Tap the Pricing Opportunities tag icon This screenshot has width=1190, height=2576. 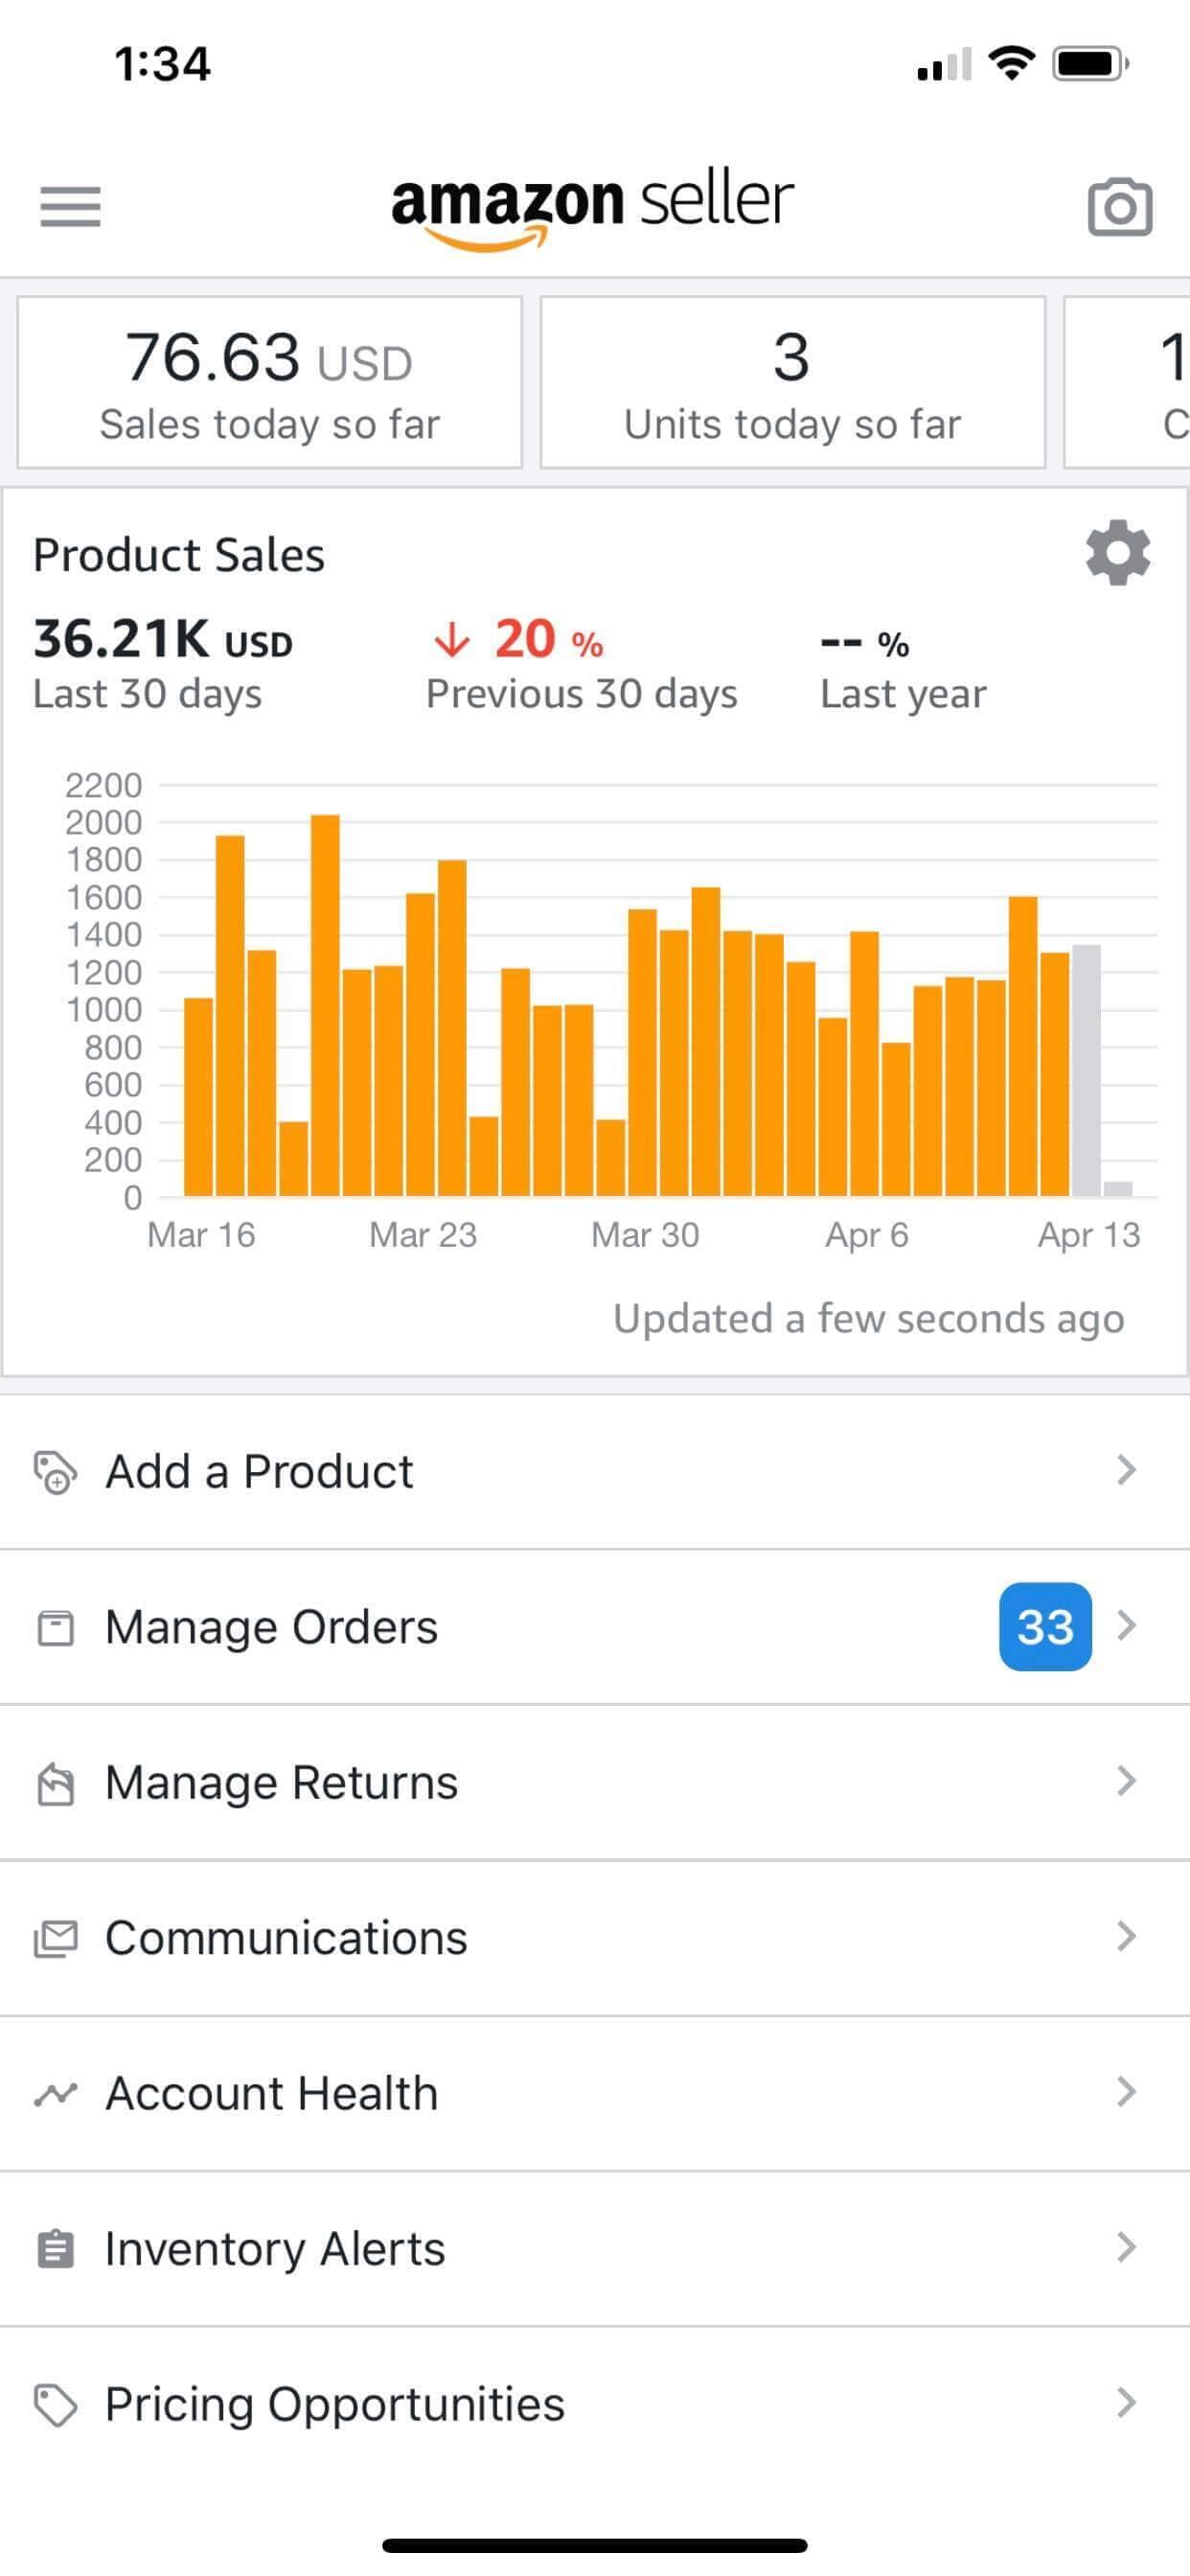[x=55, y=2404]
